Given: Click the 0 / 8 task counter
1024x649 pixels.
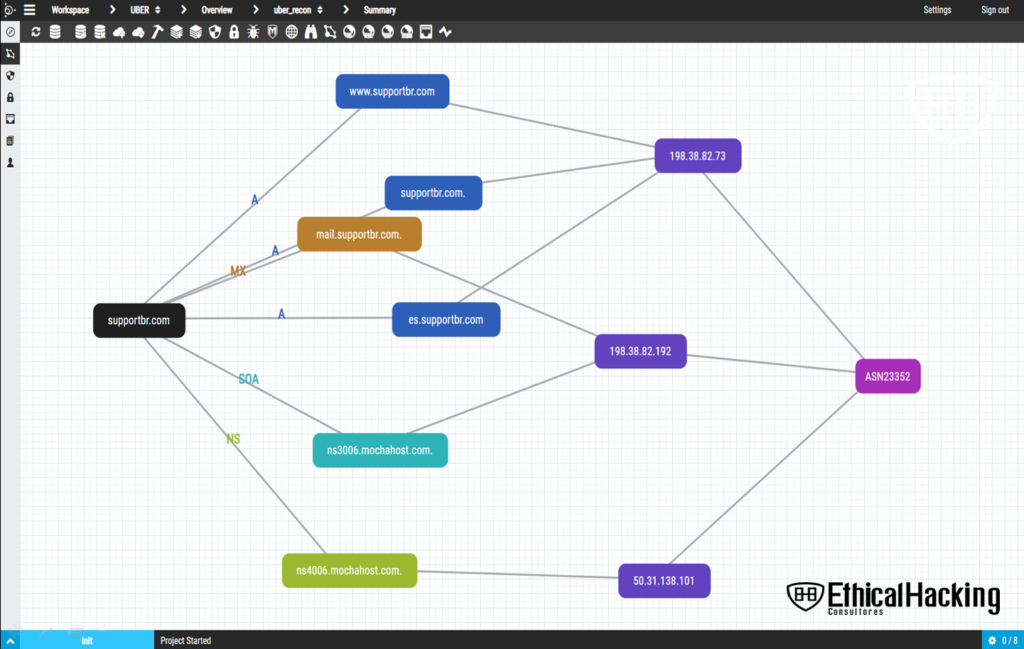Looking at the screenshot, I should [x=1002, y=640].
